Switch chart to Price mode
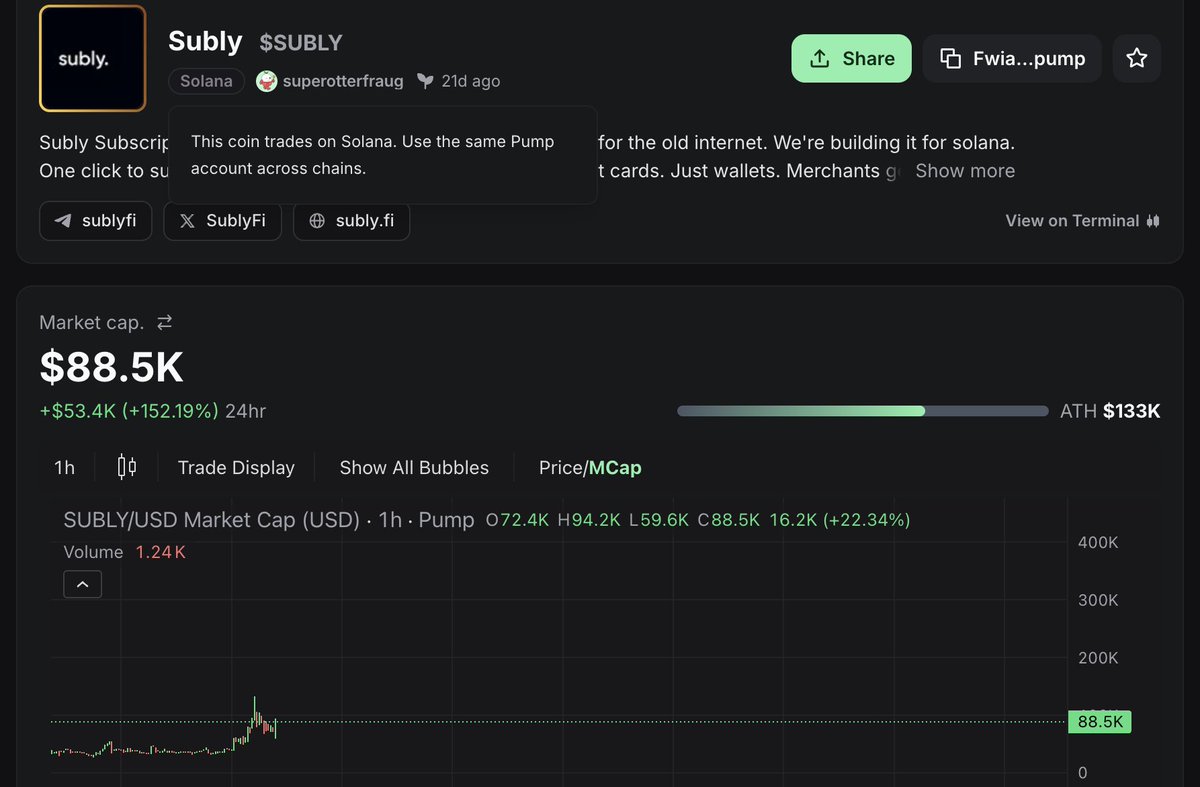This screenshot has width=1200, height=787. point(560,467)
